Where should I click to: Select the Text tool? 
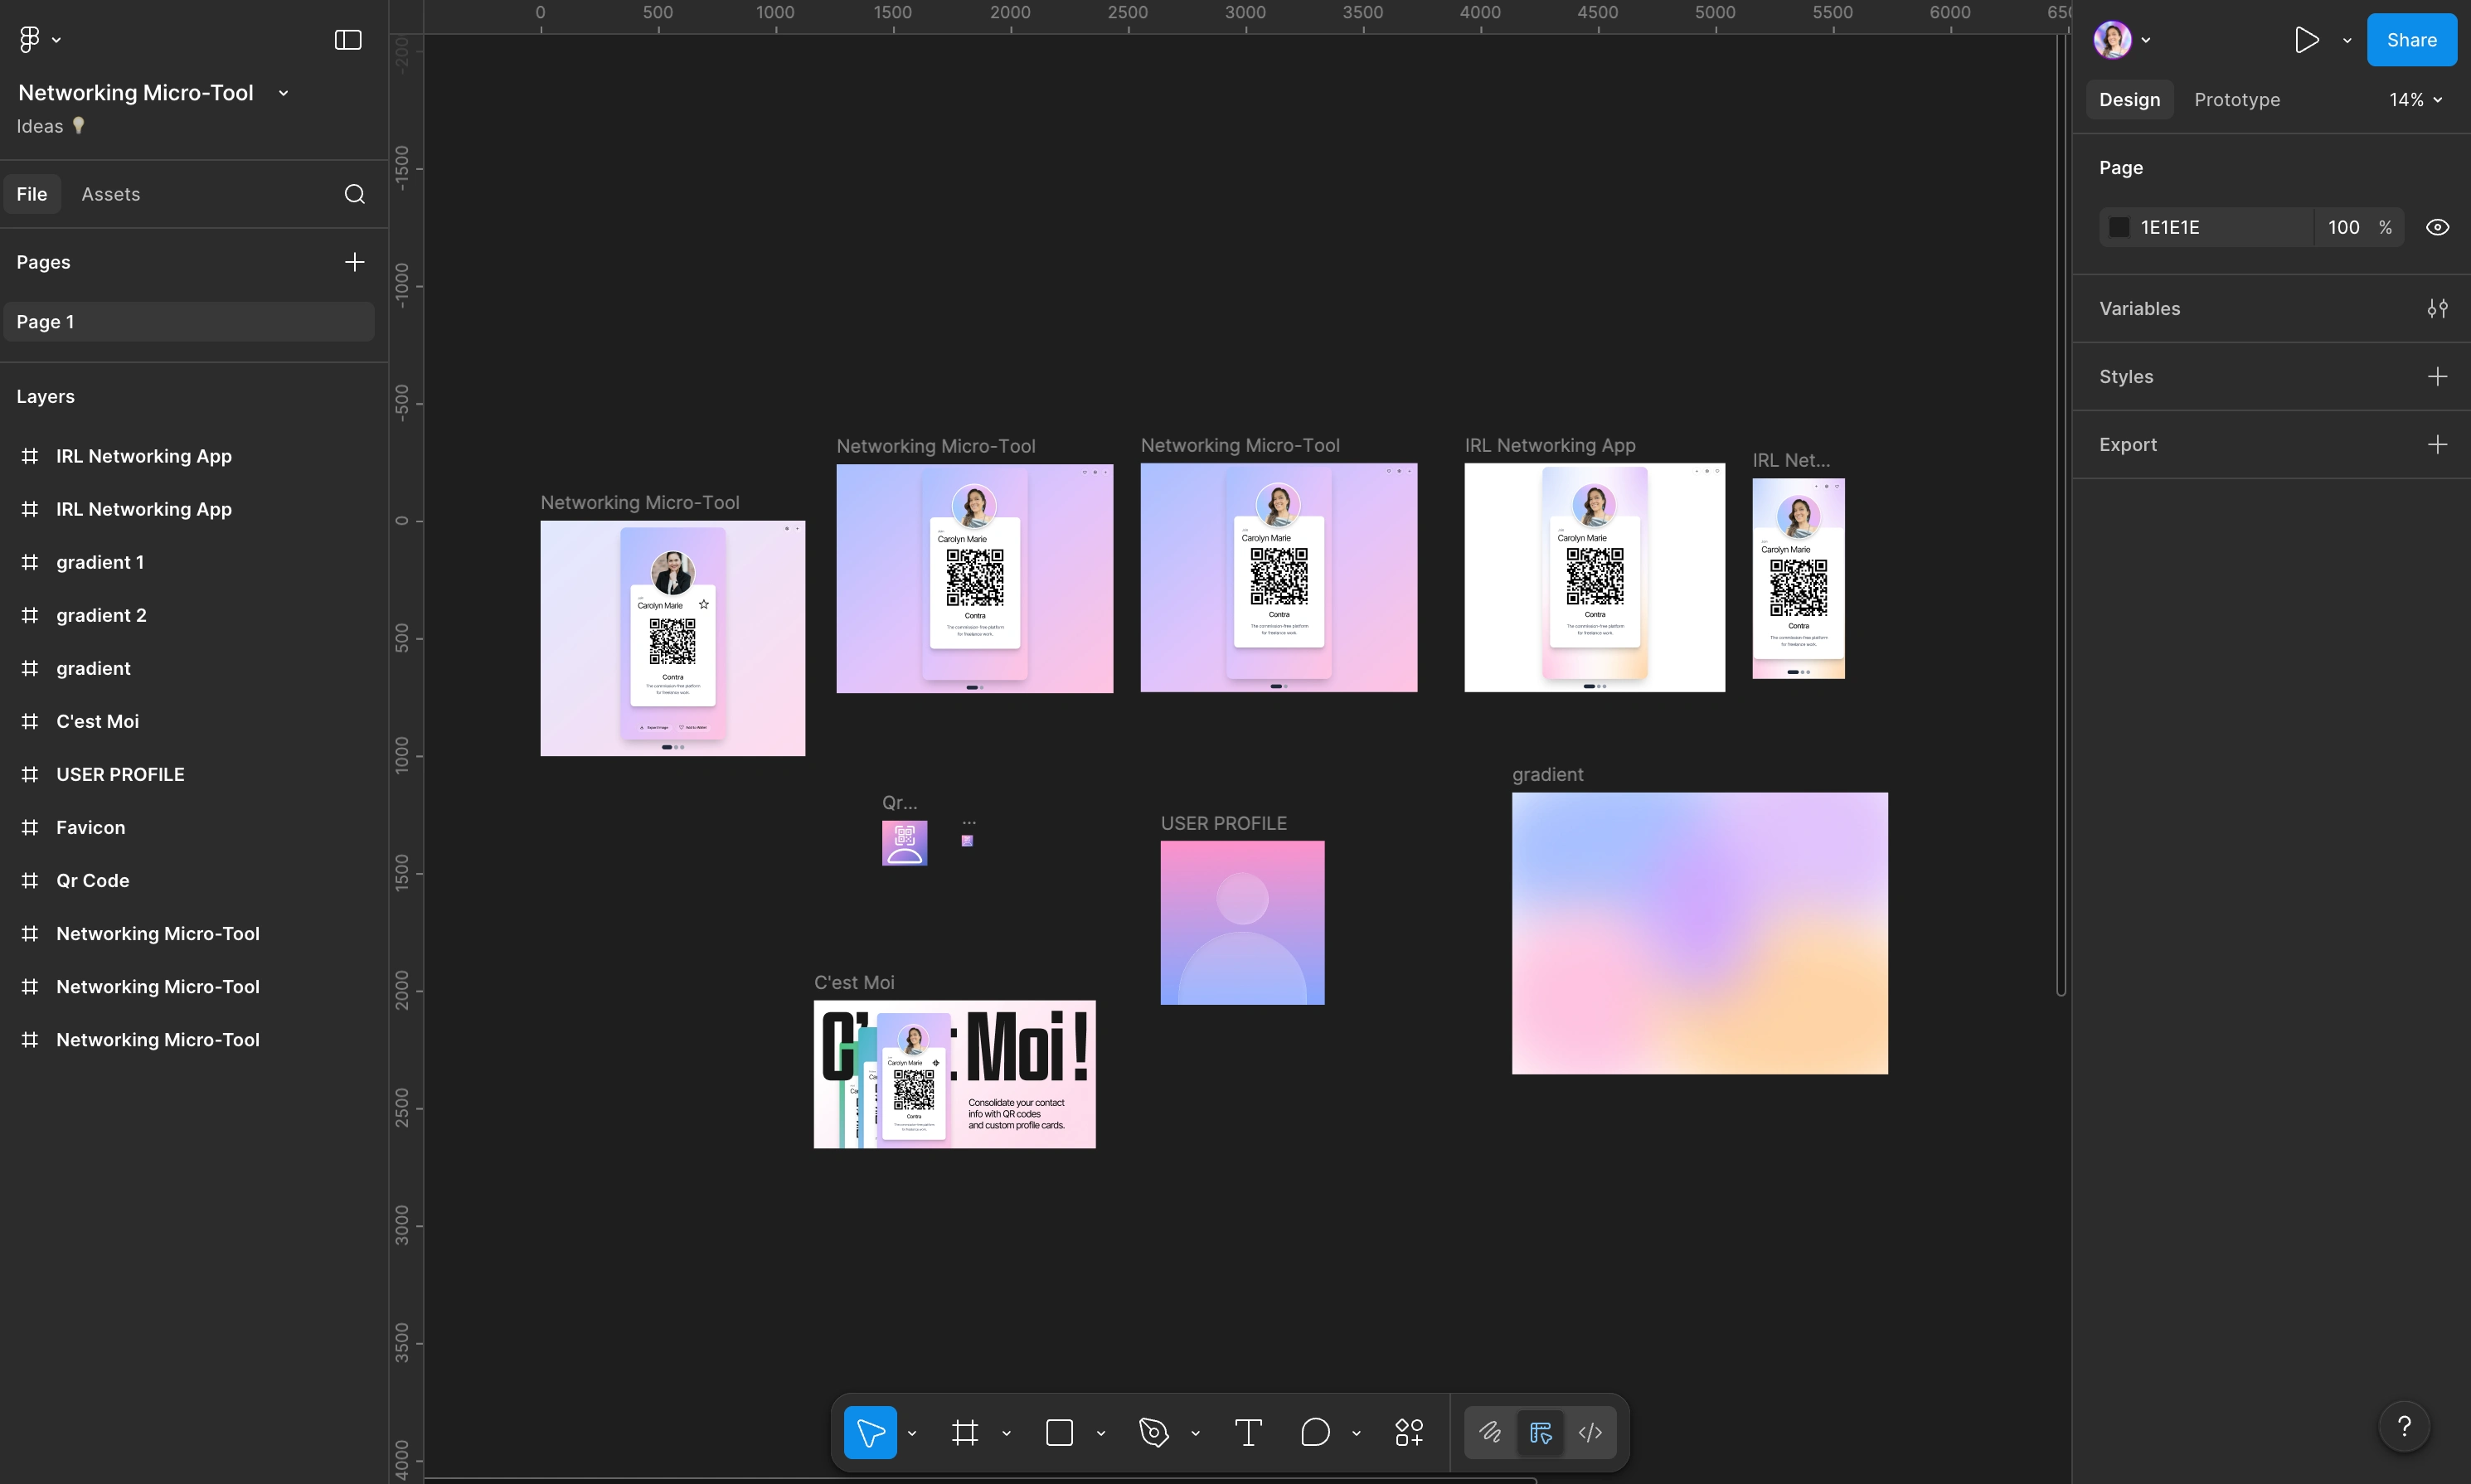(x=1248, y=1432)
